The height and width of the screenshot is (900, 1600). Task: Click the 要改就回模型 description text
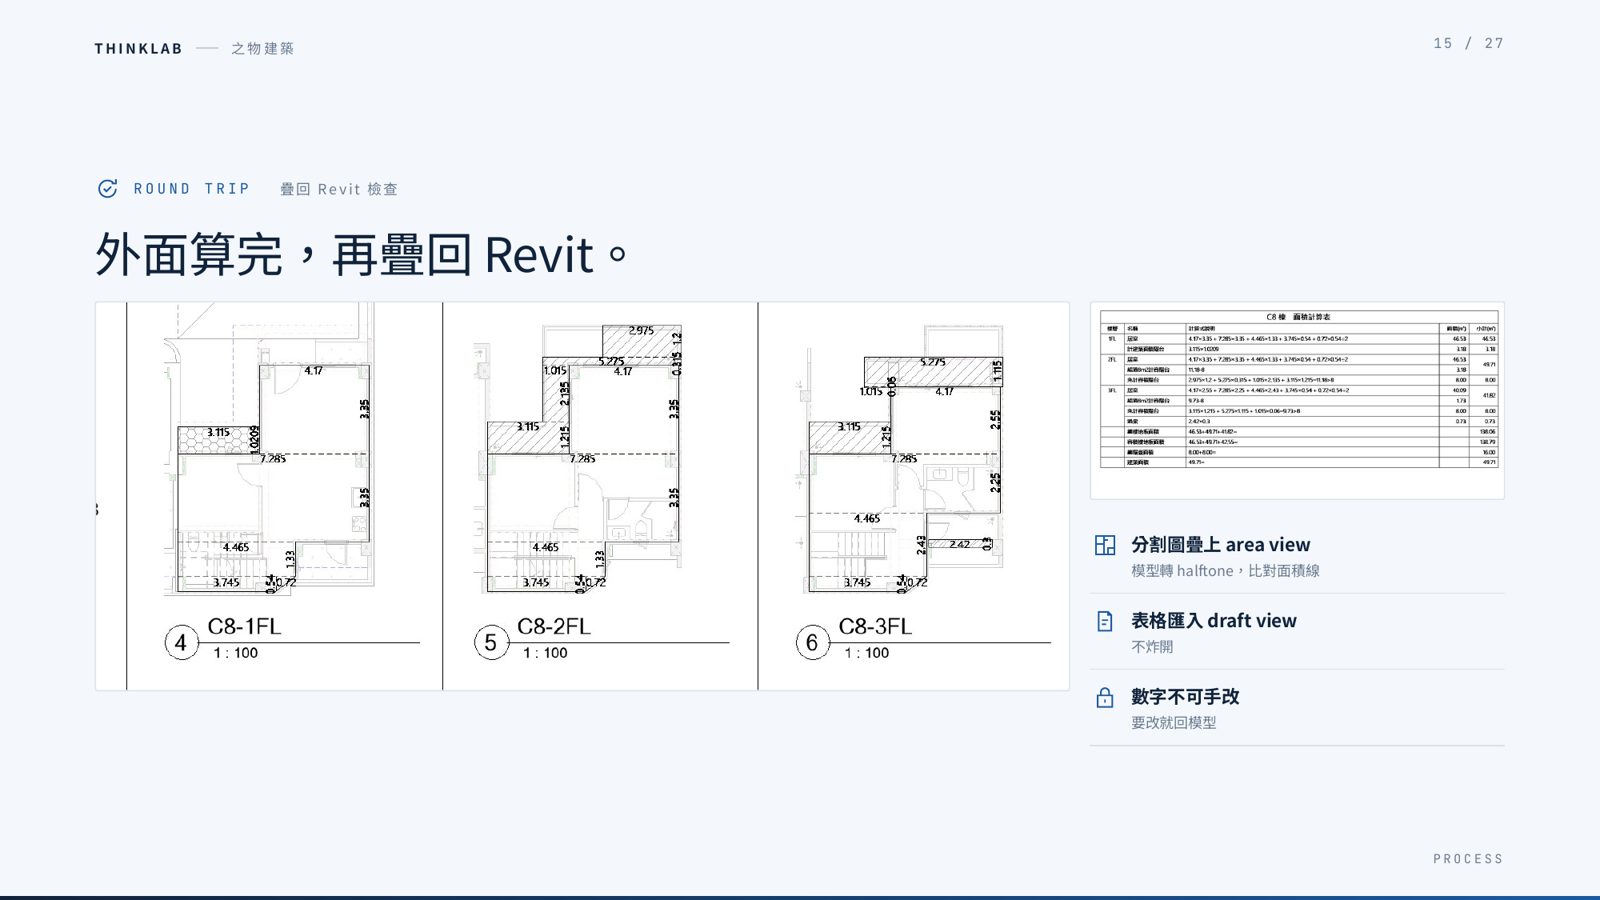tap(1173, 723)
